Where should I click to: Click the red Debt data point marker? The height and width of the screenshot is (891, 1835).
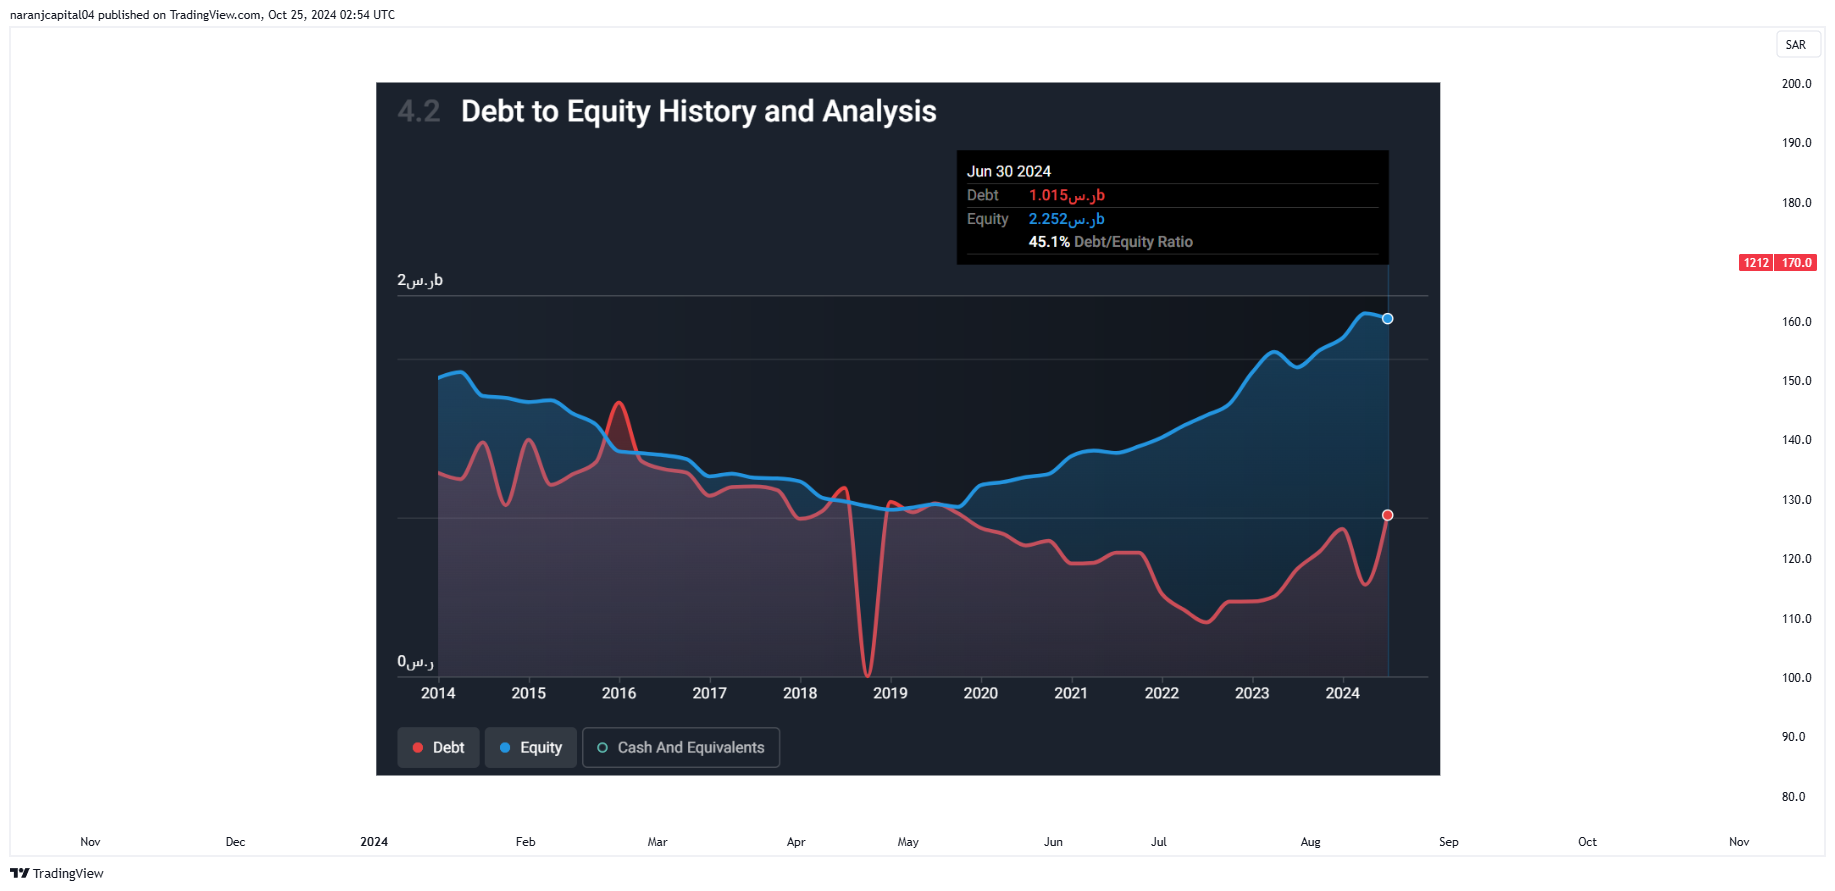point(1387,515)
